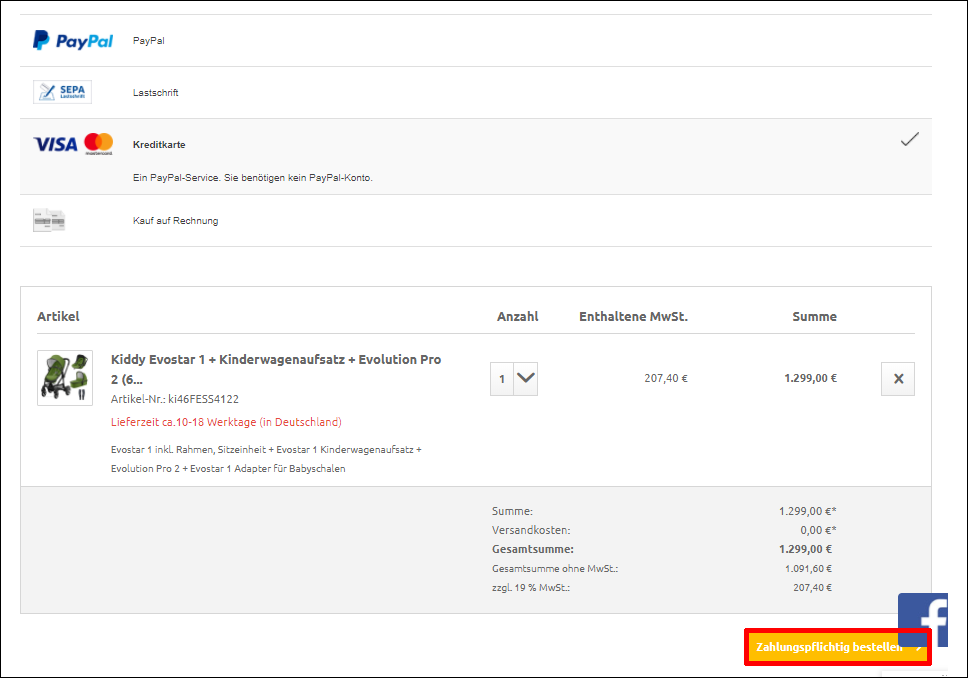Click the Anzahl column header
The image size is (968, 678).
517,317
